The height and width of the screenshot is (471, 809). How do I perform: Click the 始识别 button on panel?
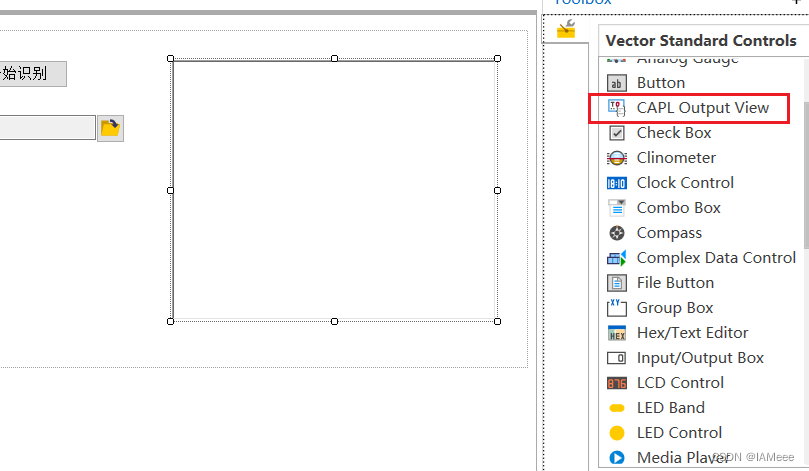pos(33,74)
